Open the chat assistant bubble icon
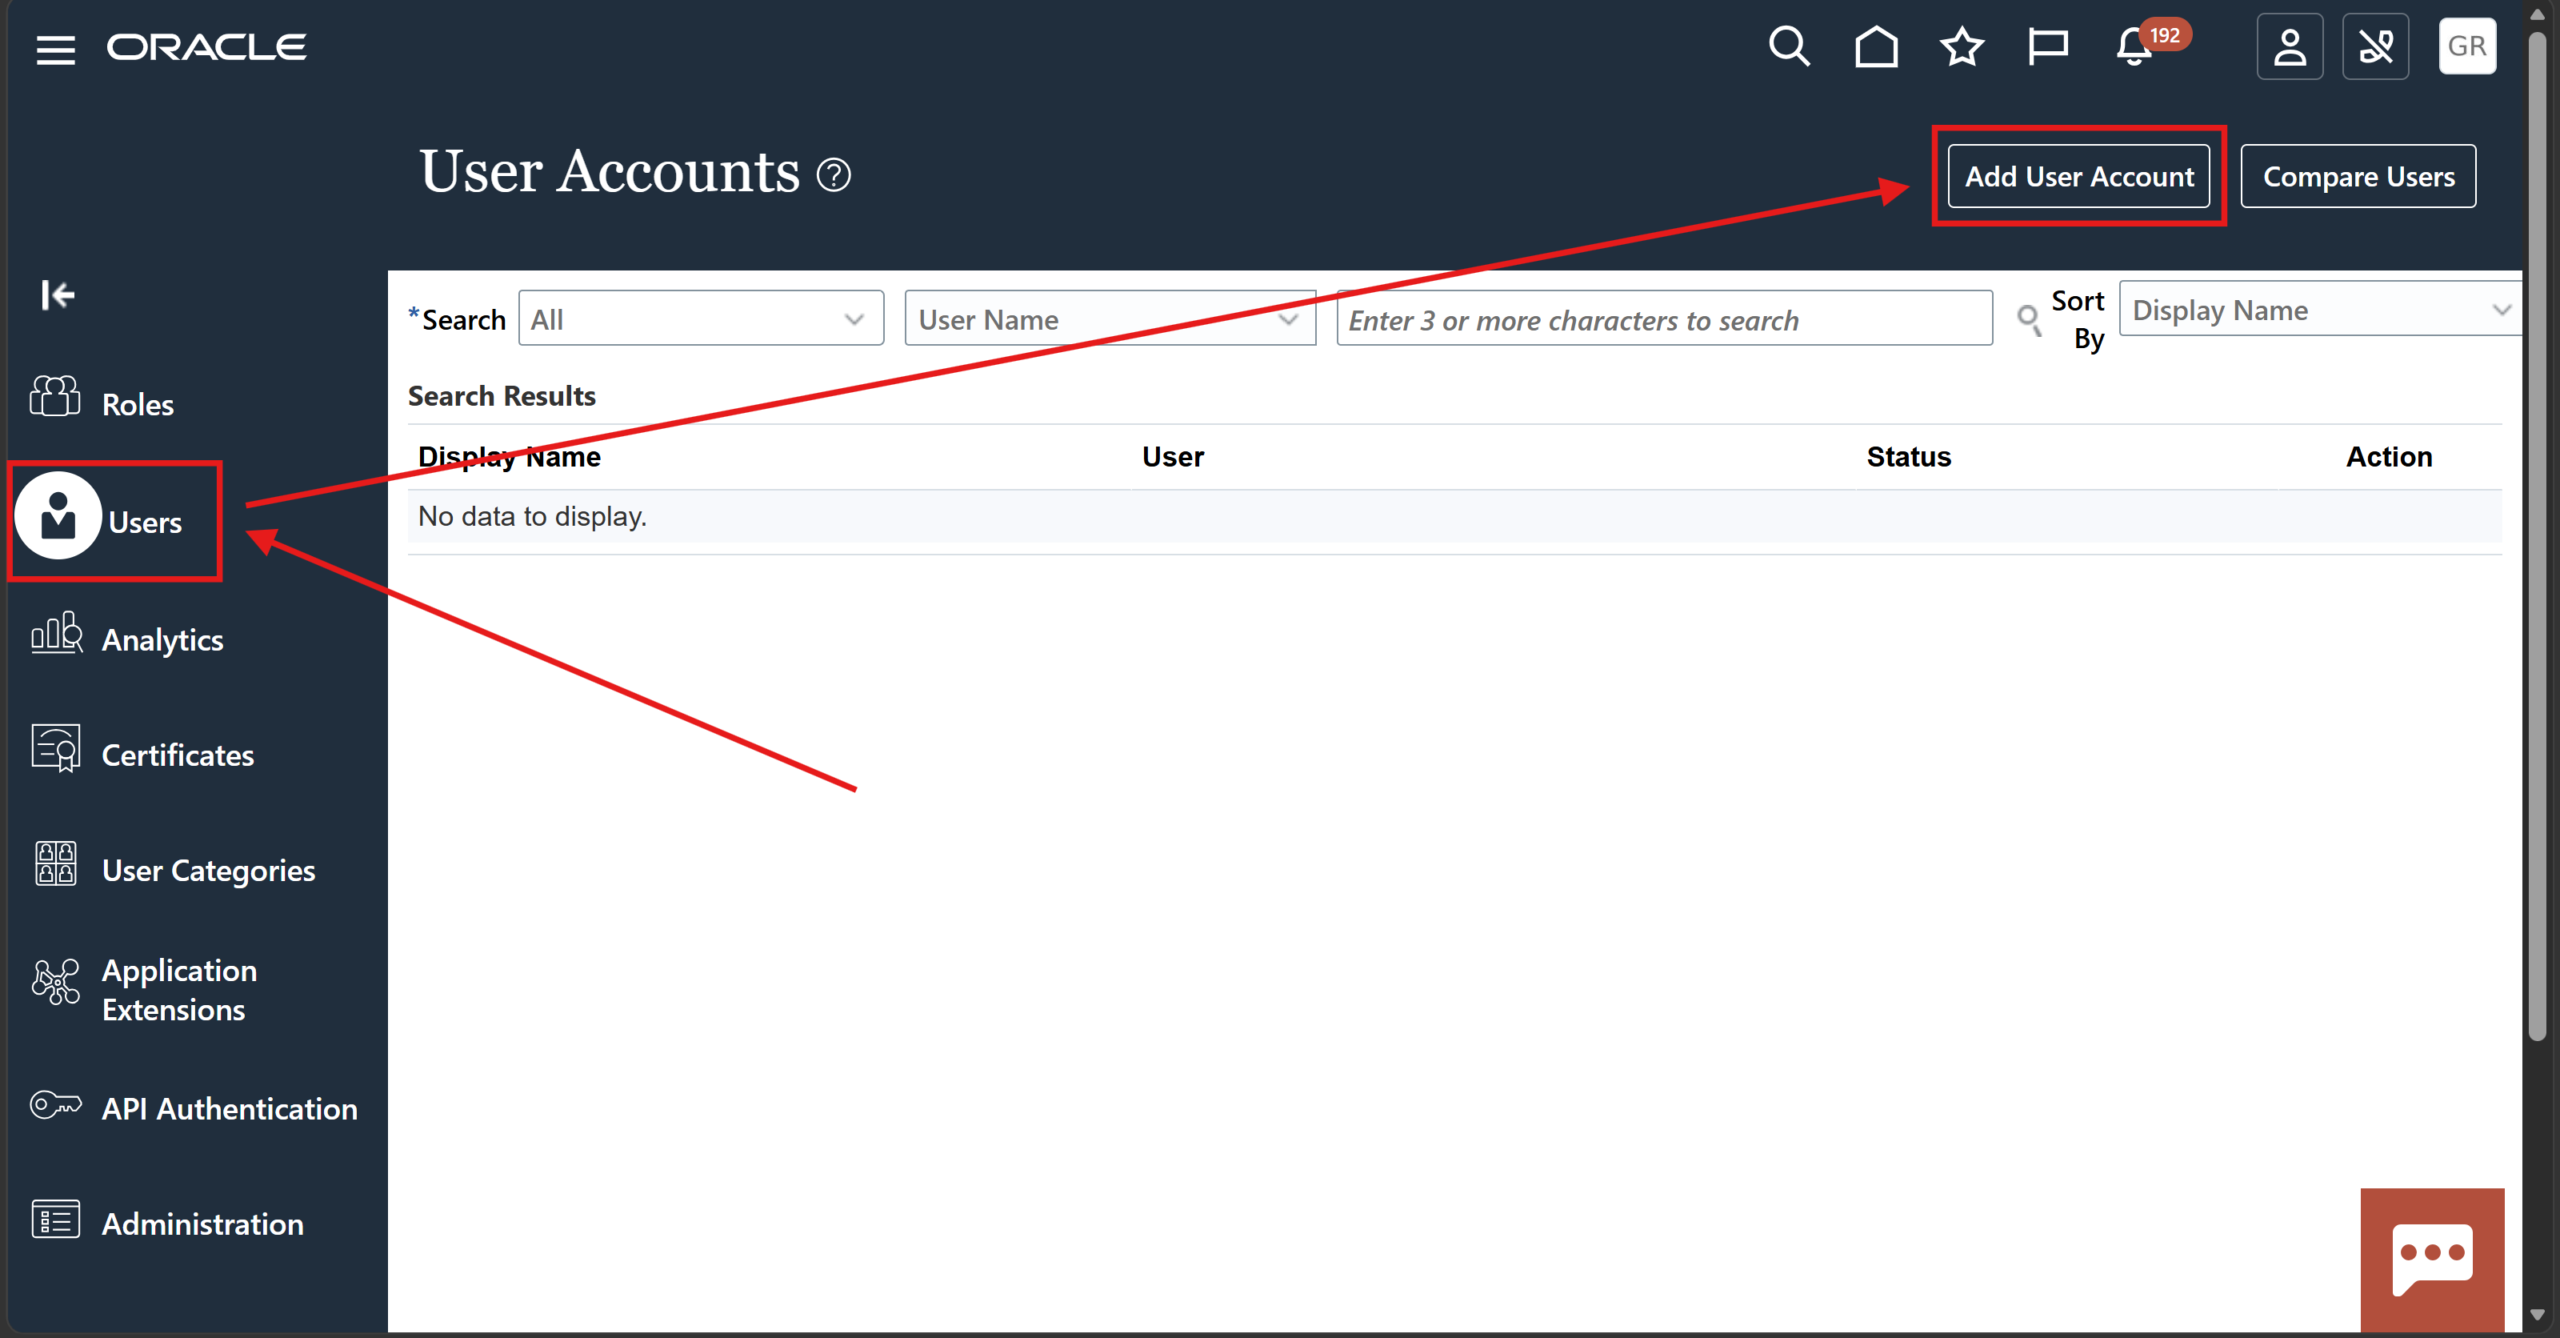The height and width of the screenshot is (1338, 2560). click(x=2432, y=1259)
